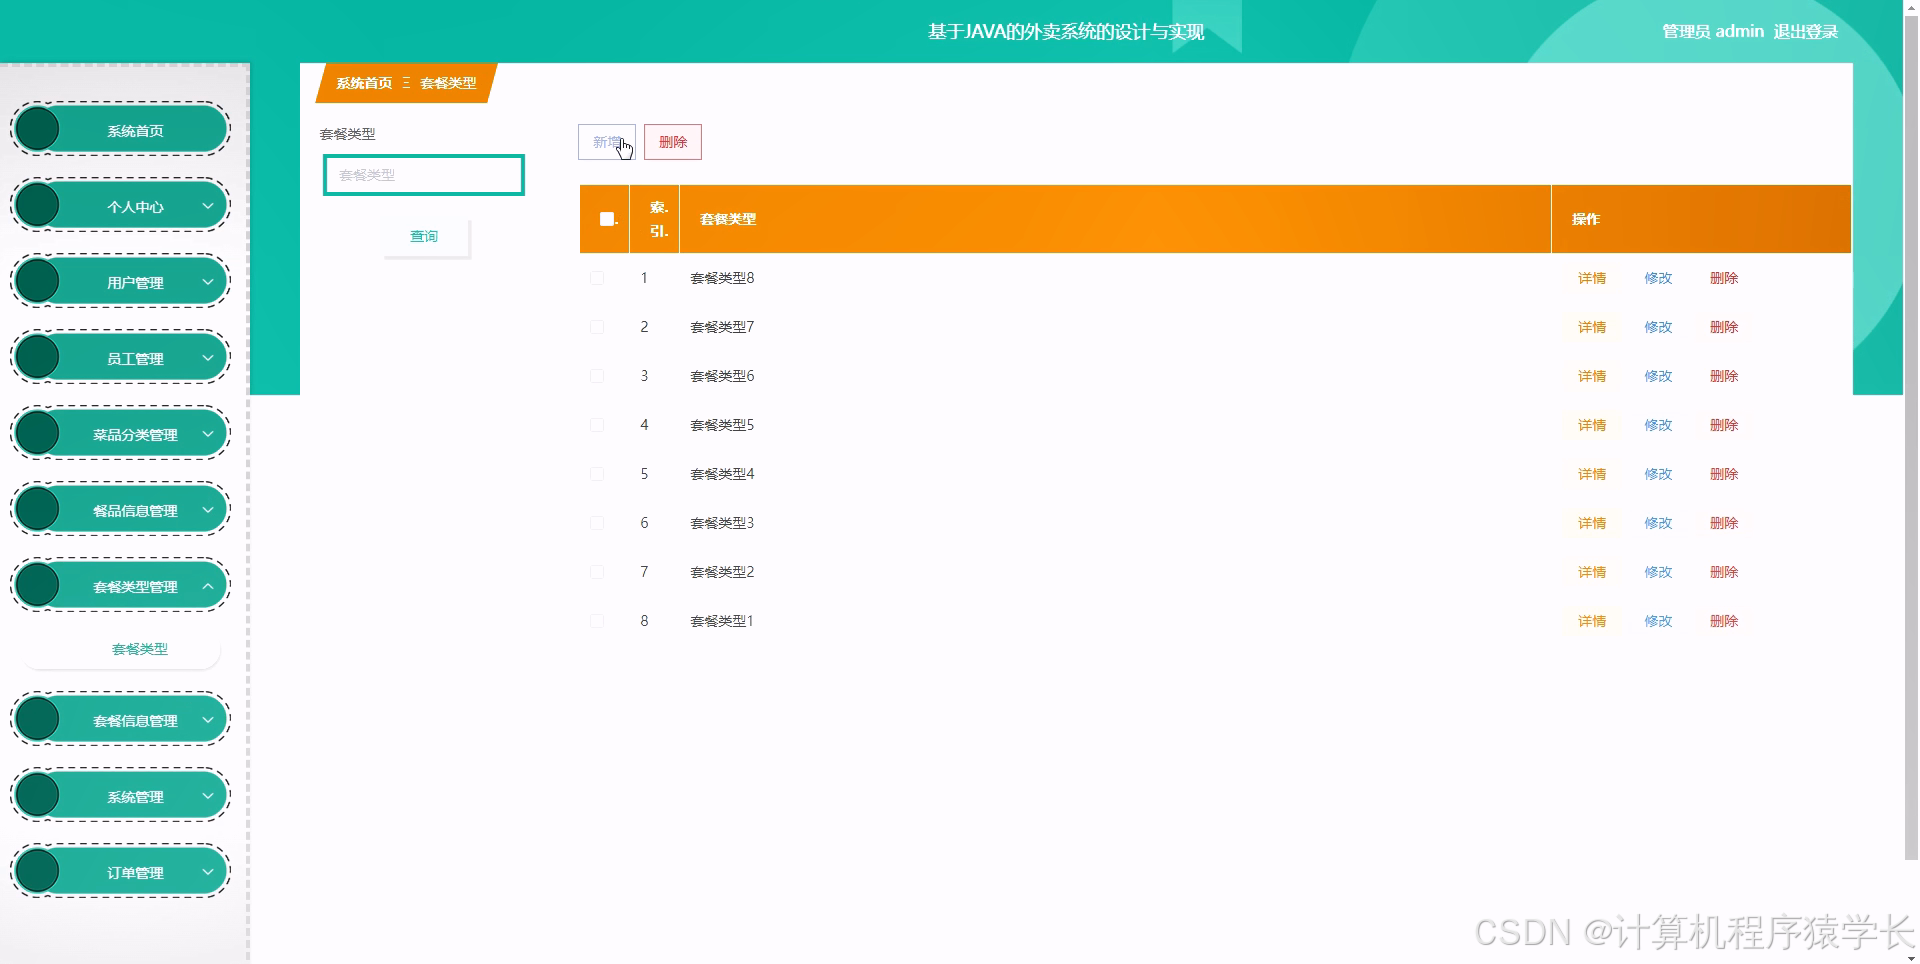Screen dimensions: 1920x964
Task: Click the dark circle icon beside 套餐信息管理
Action: (38, 719)
